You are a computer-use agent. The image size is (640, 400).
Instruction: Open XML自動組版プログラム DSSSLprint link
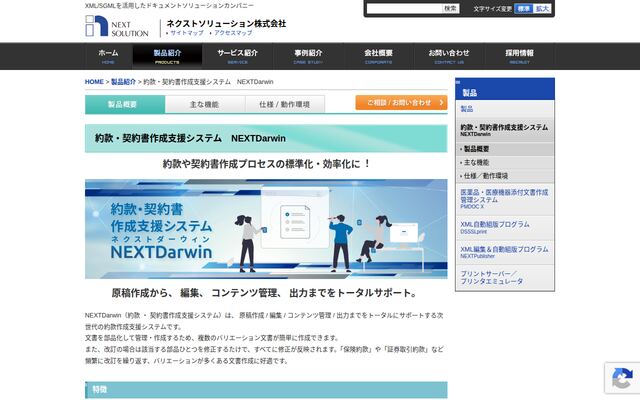504,228
